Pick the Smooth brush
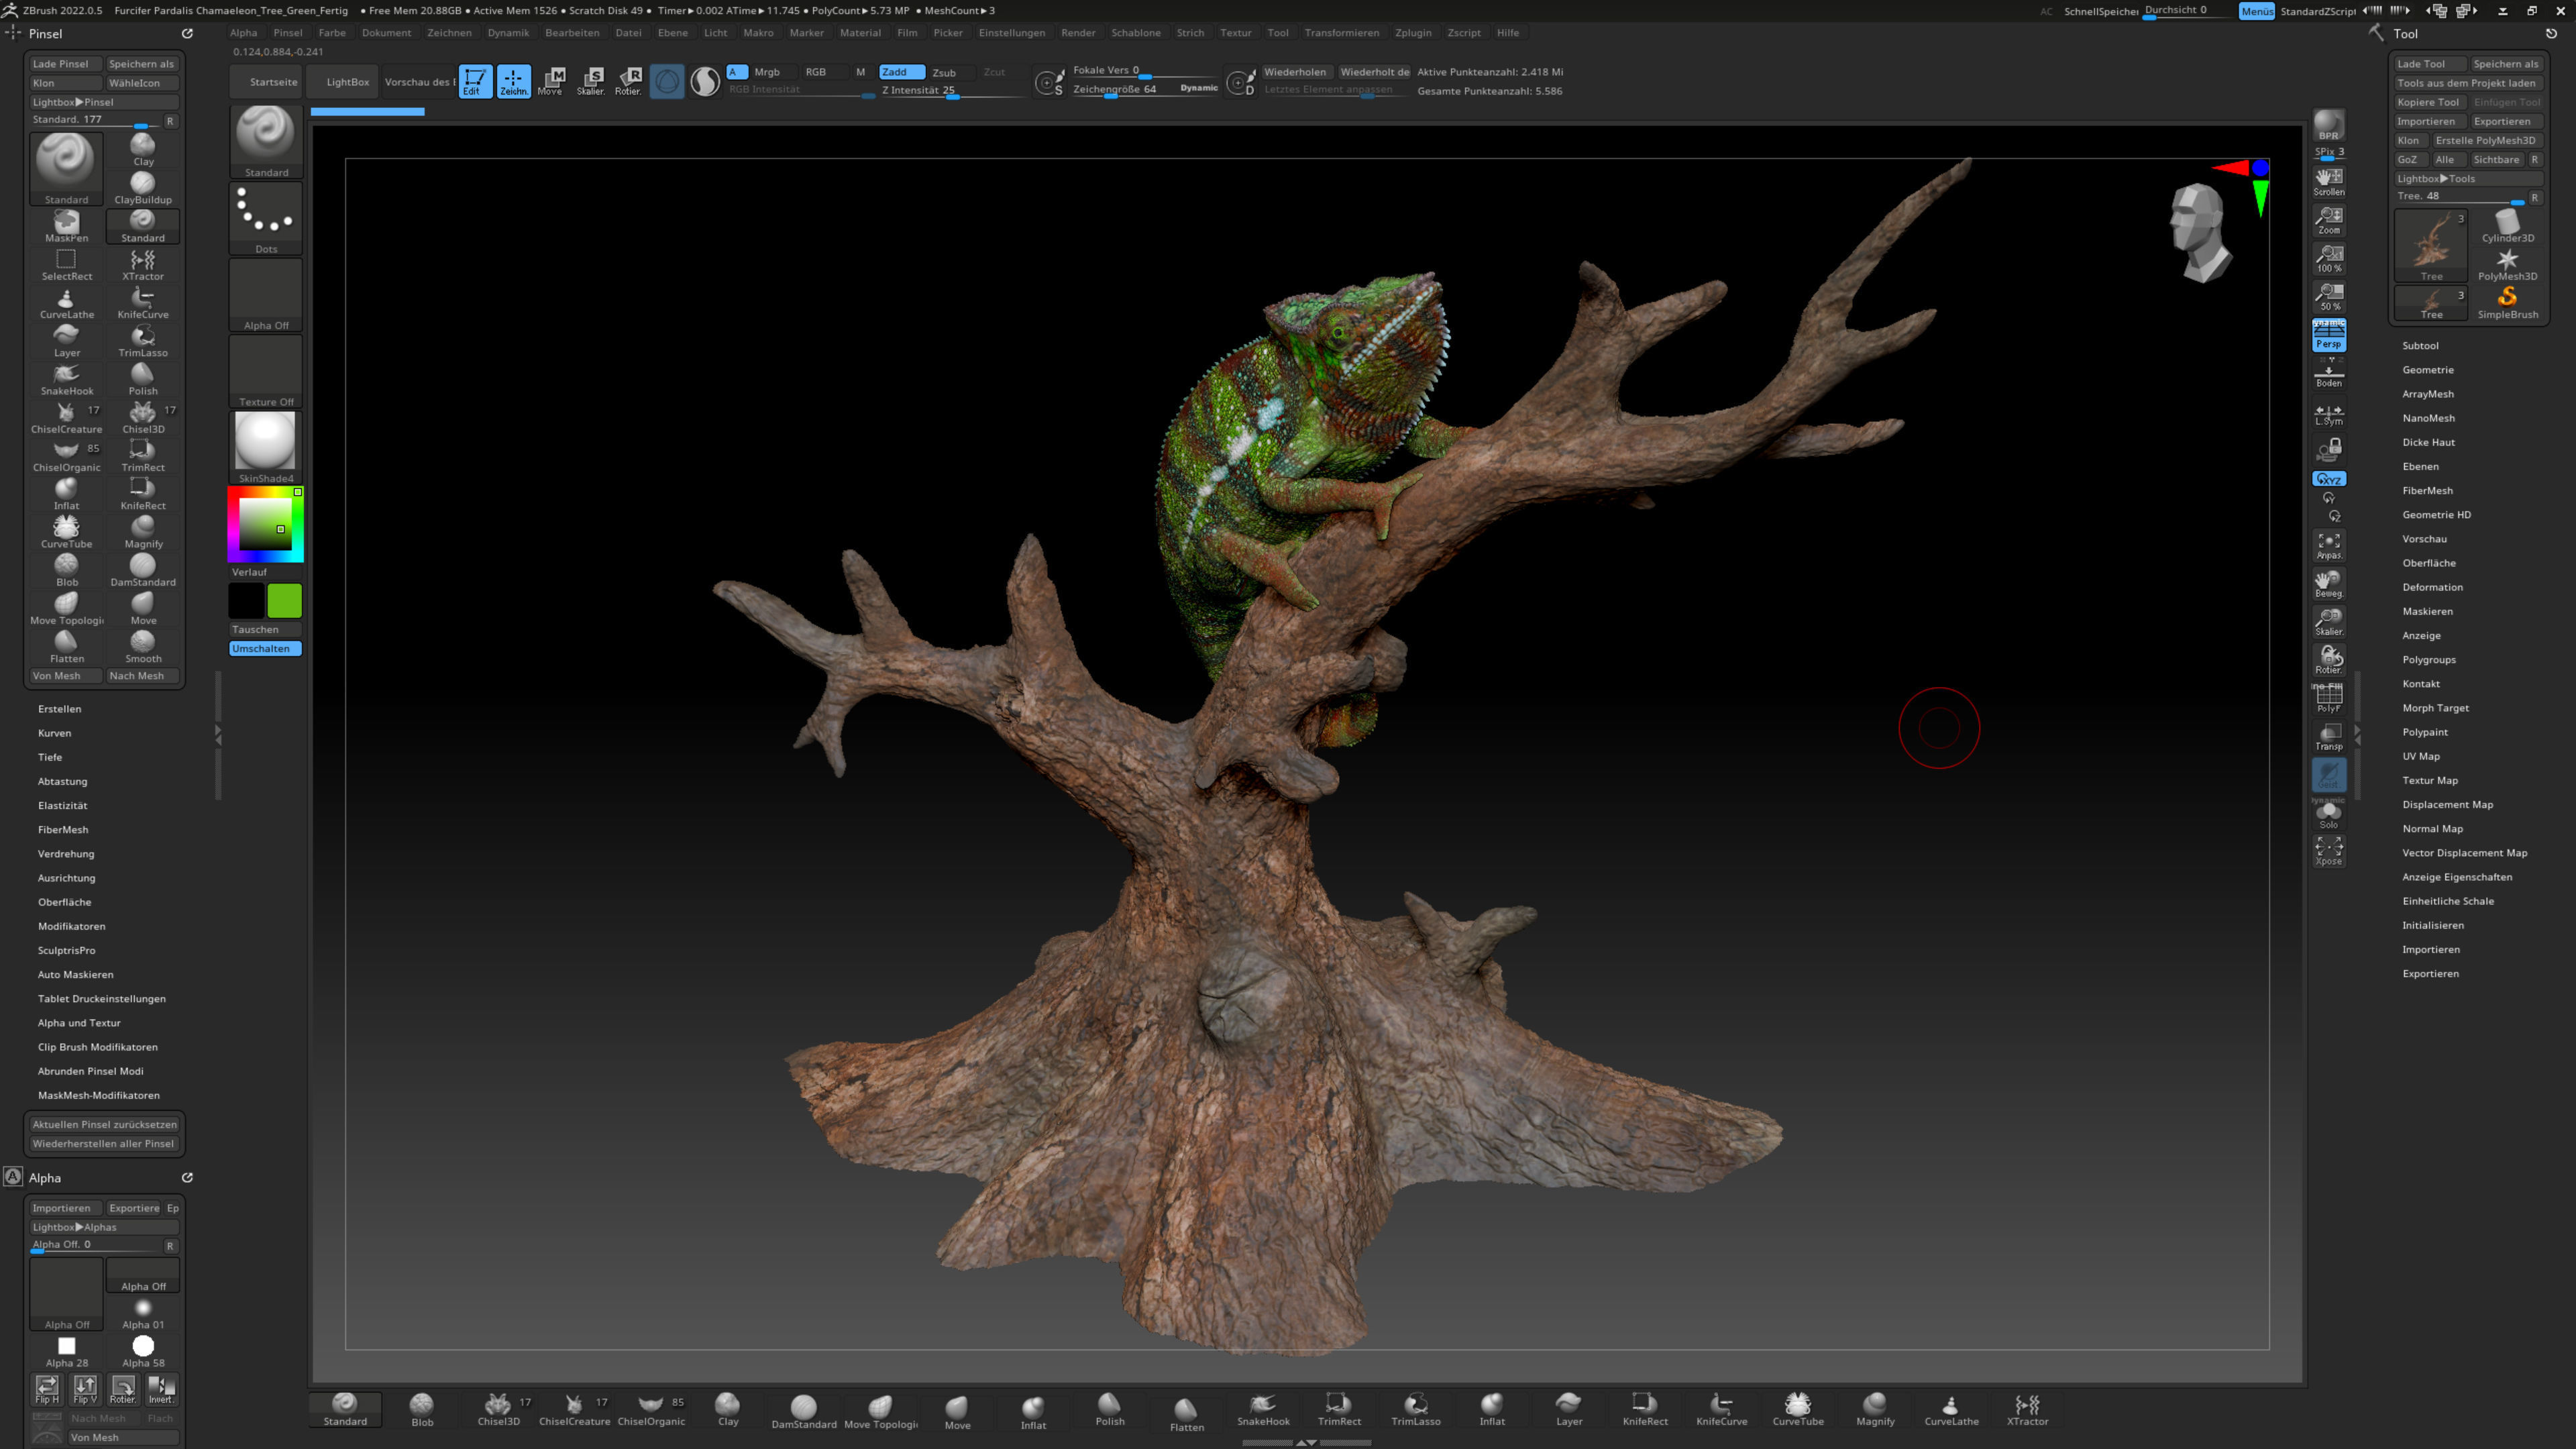2576x1449 pixels. point(143,647)
